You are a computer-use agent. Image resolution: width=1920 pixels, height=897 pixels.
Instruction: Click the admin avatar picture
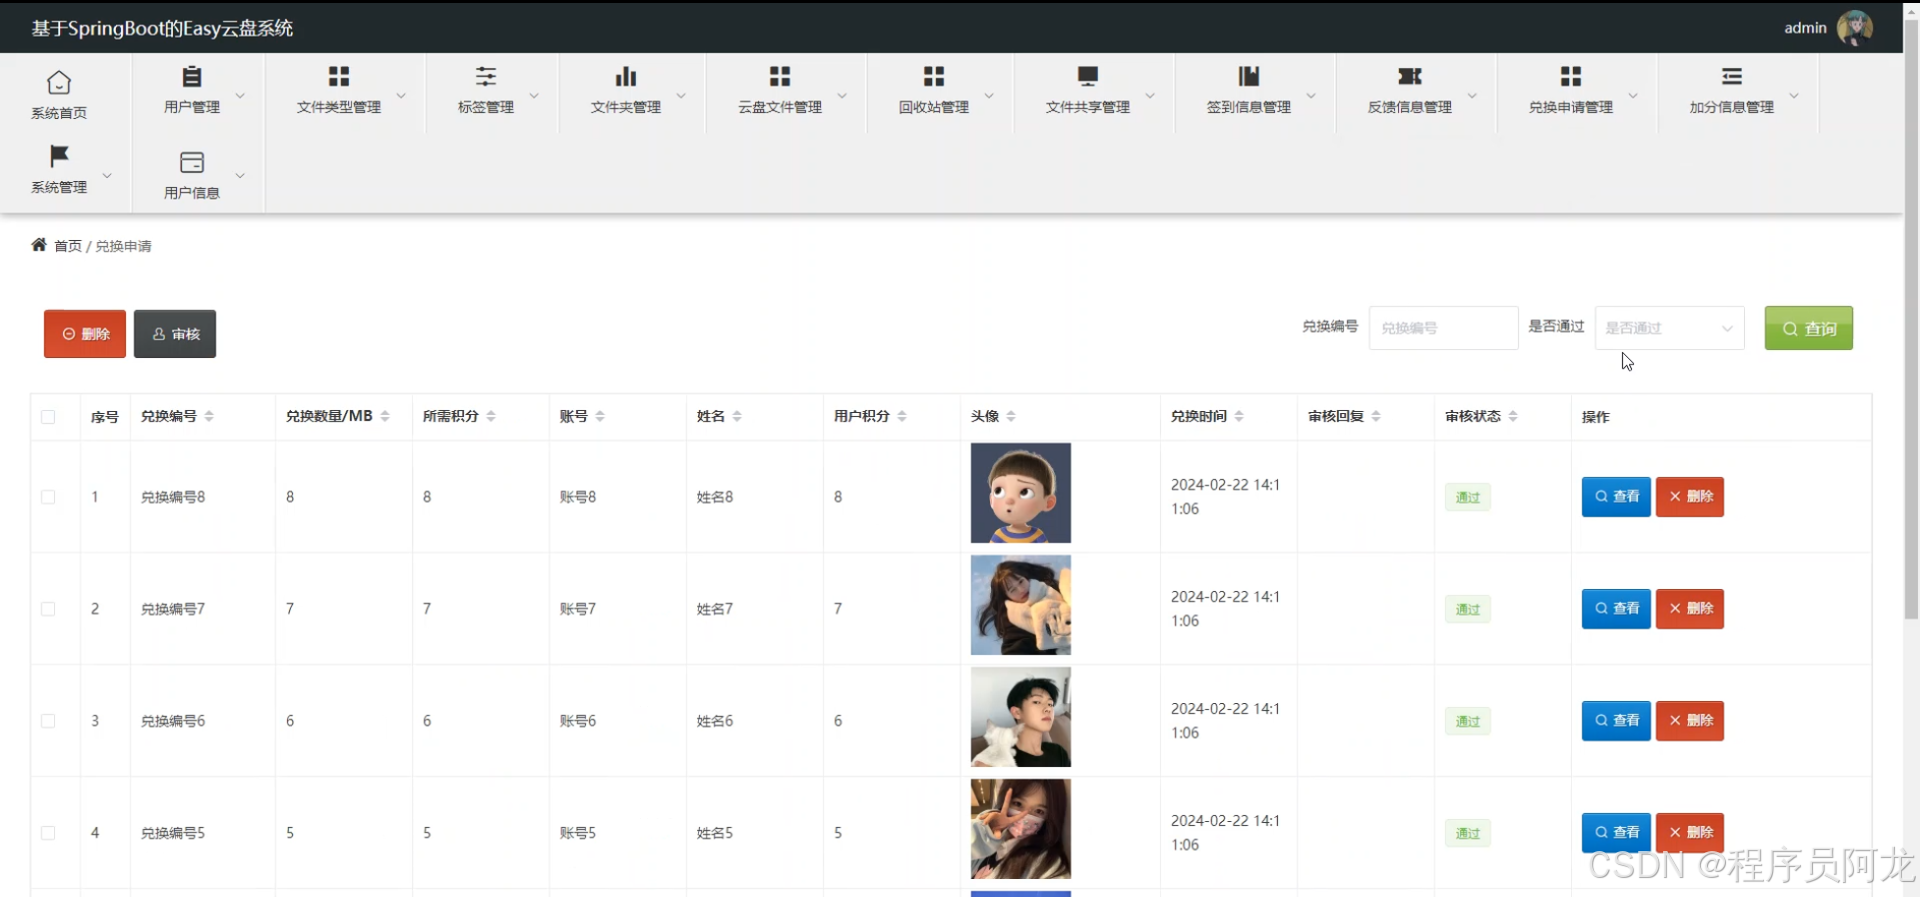click(1855, 28)
